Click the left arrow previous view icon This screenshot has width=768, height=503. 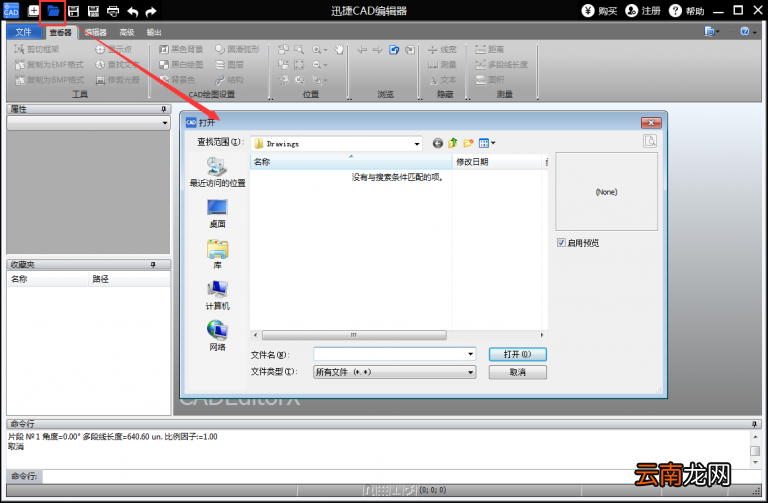click(362, 49)
